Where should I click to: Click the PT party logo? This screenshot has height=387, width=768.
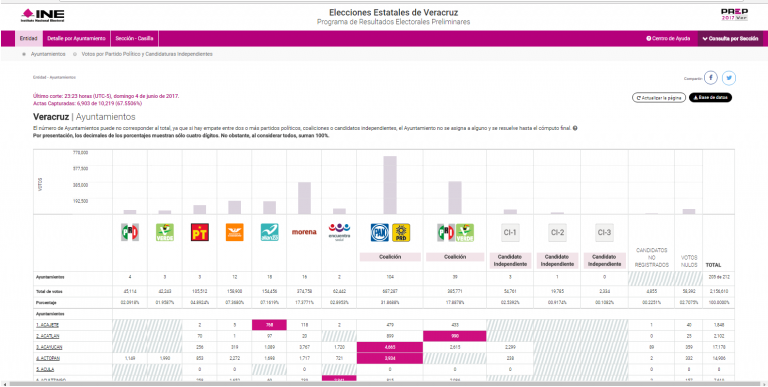click(x=200, y=232)
